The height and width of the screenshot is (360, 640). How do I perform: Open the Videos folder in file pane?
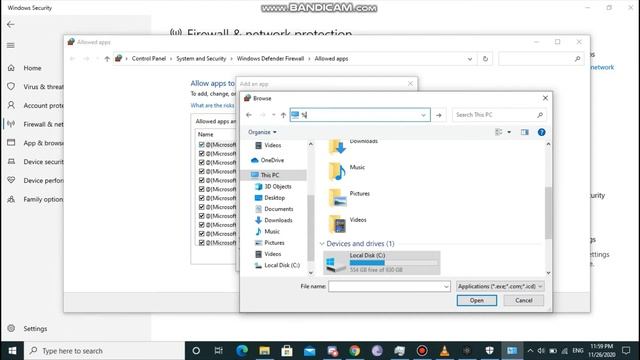coord(338,224)
